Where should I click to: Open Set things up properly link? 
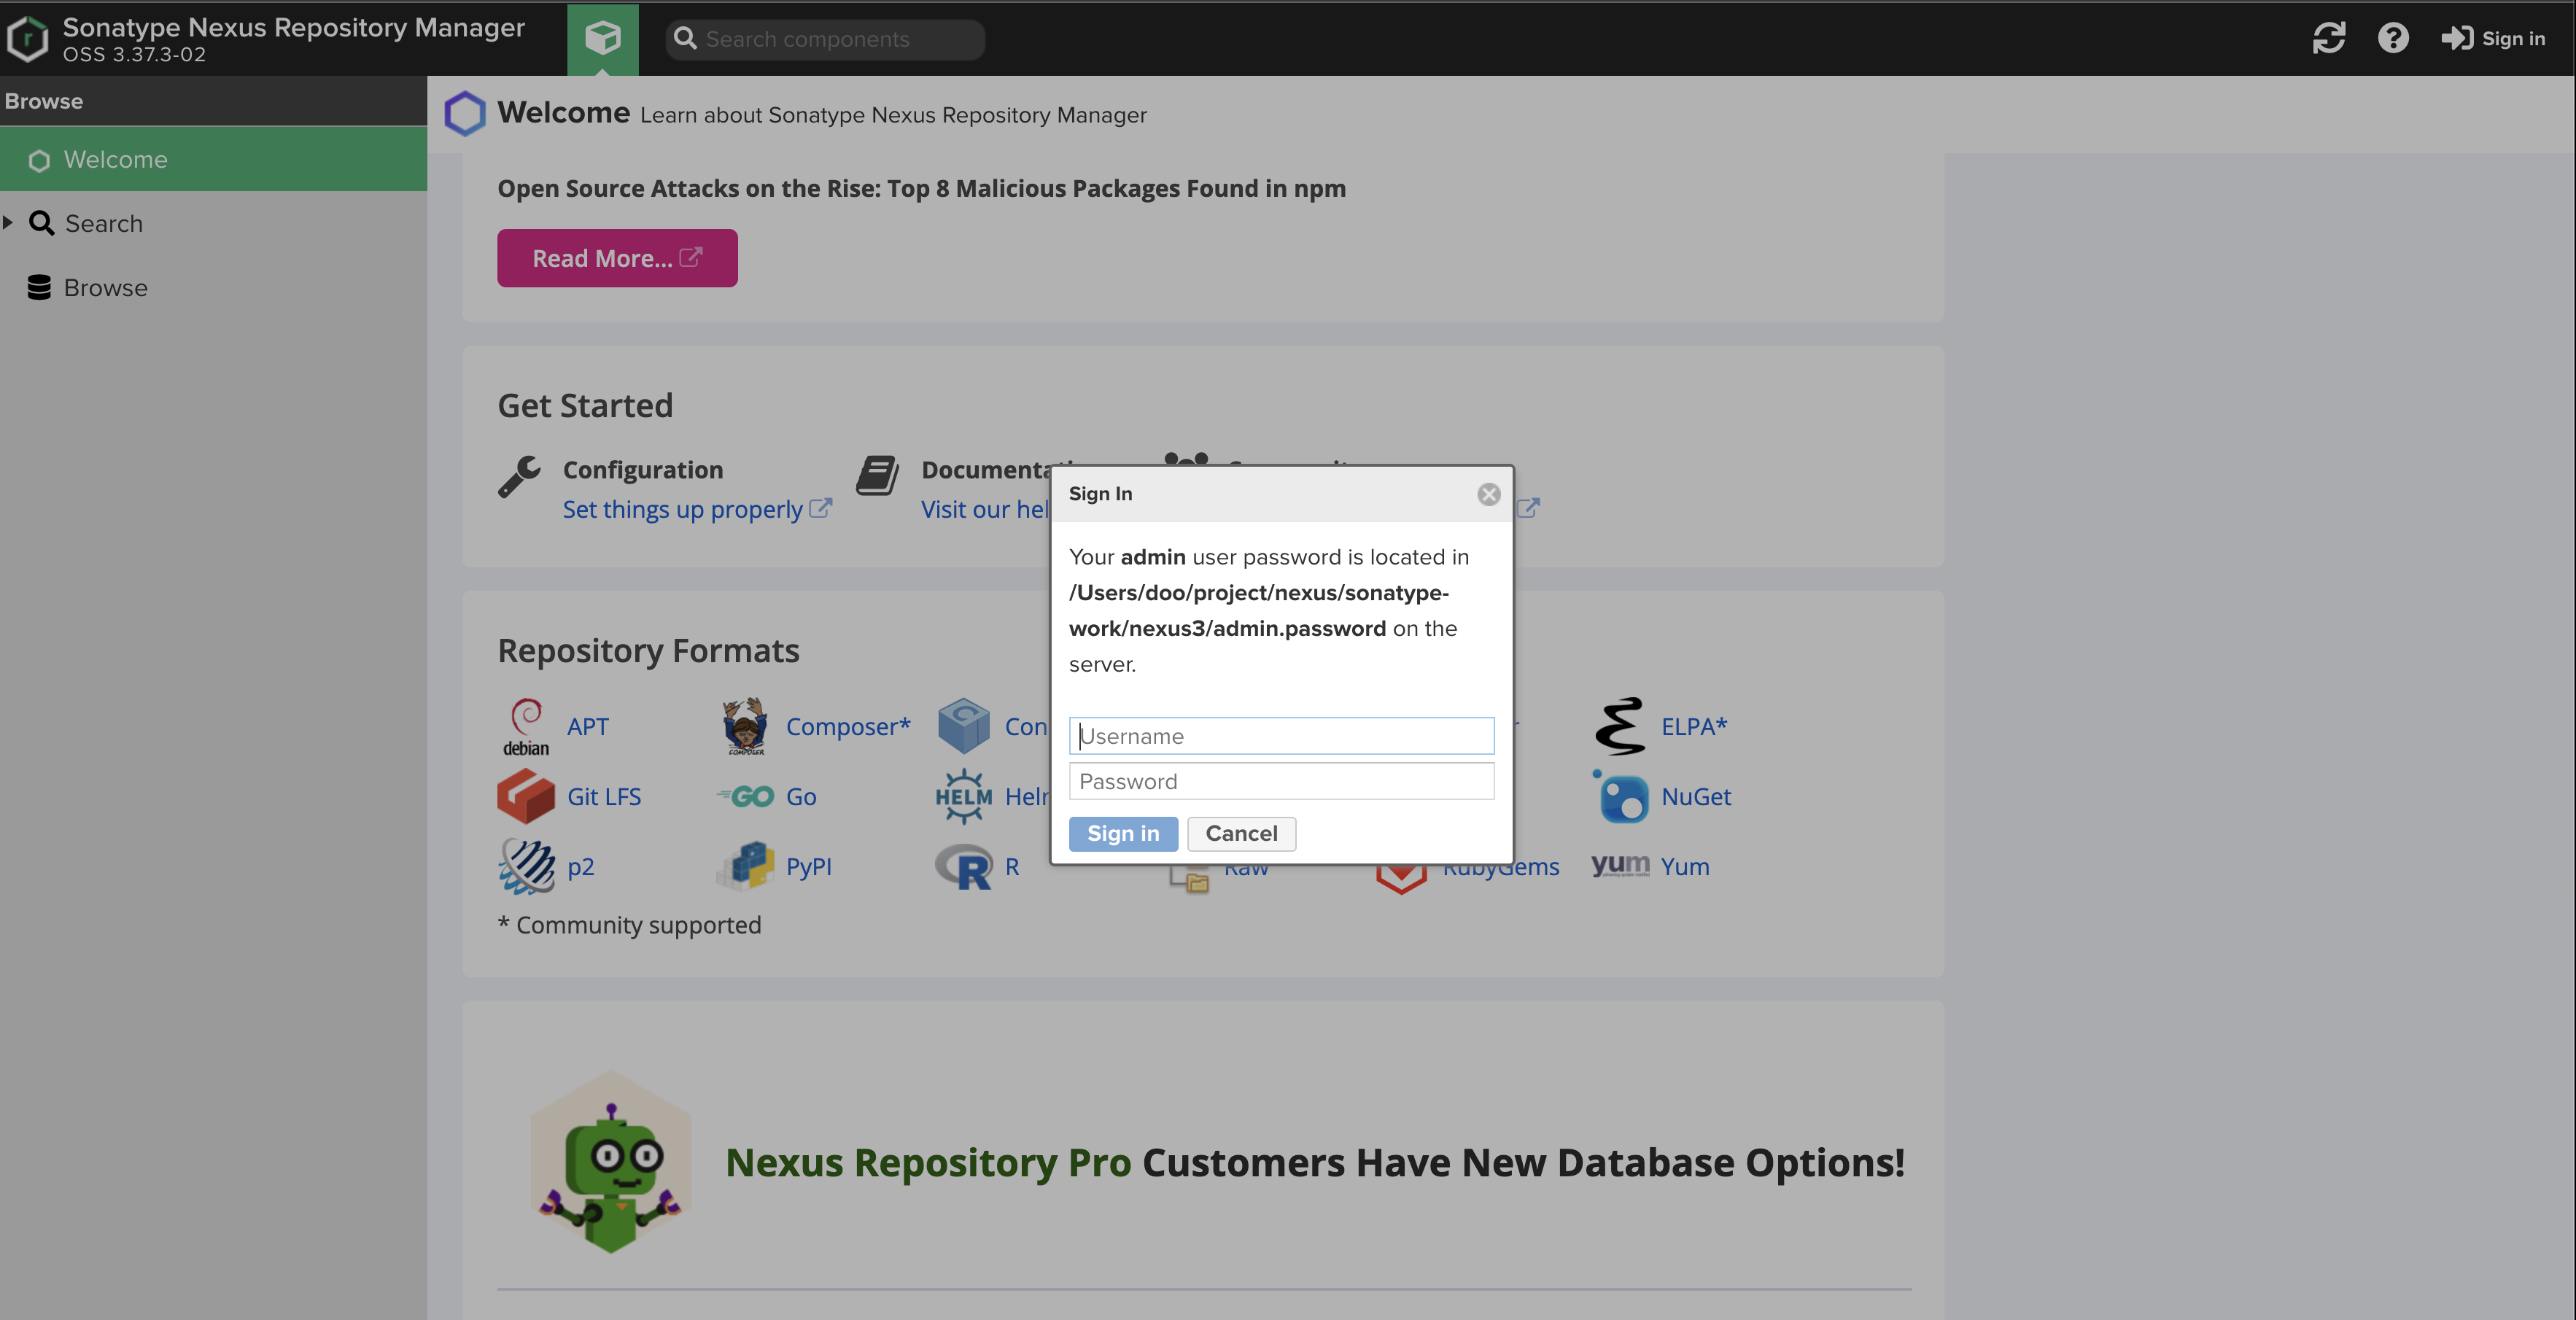tap(683, 509)
